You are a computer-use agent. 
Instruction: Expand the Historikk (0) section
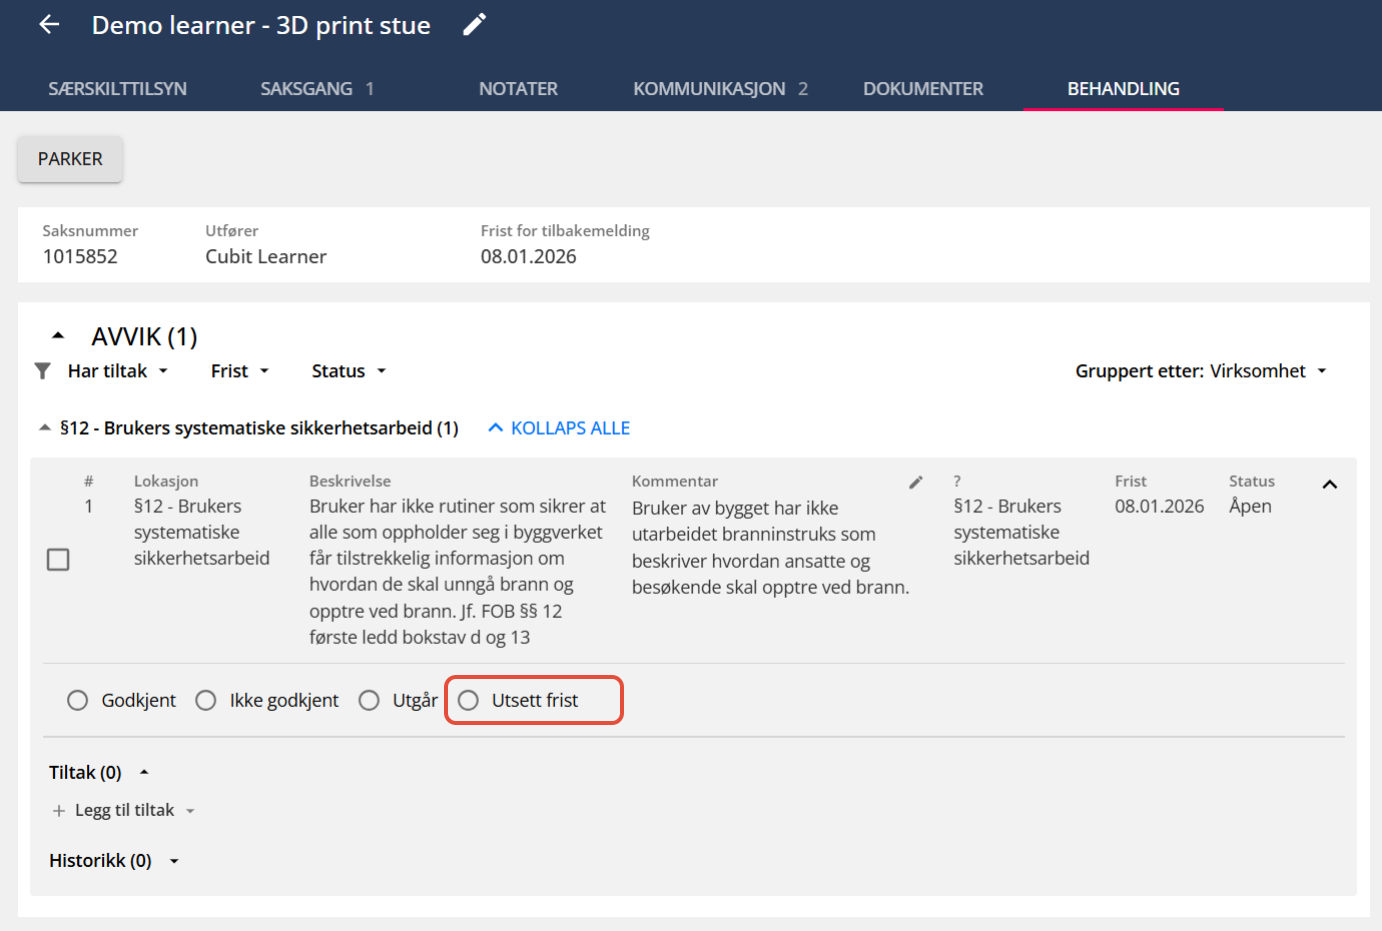pos(174,861)
